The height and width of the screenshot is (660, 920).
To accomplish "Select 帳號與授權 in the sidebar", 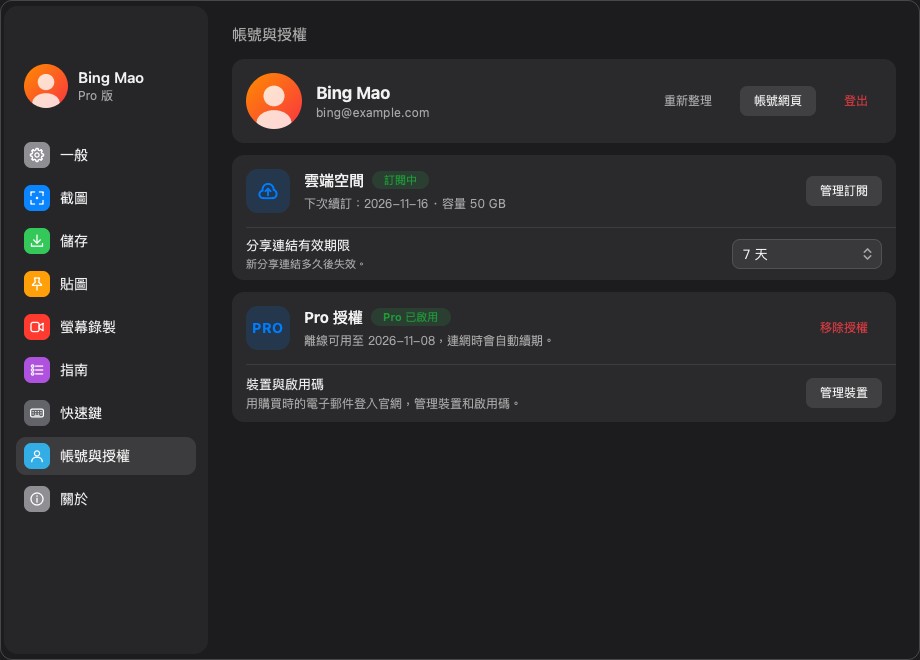I will click(x=106, y=456).
